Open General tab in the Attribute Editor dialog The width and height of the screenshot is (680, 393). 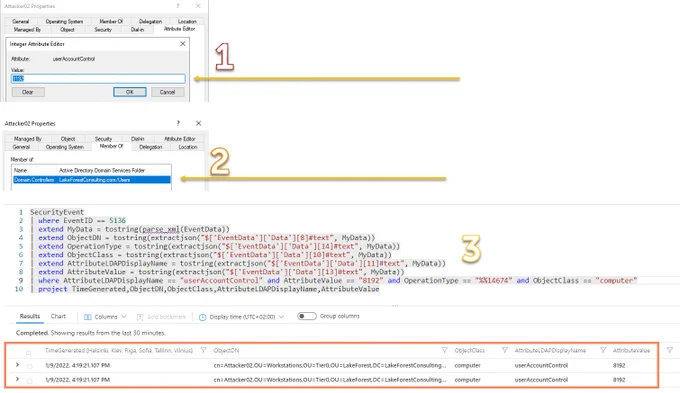click(x=21, y=21)
